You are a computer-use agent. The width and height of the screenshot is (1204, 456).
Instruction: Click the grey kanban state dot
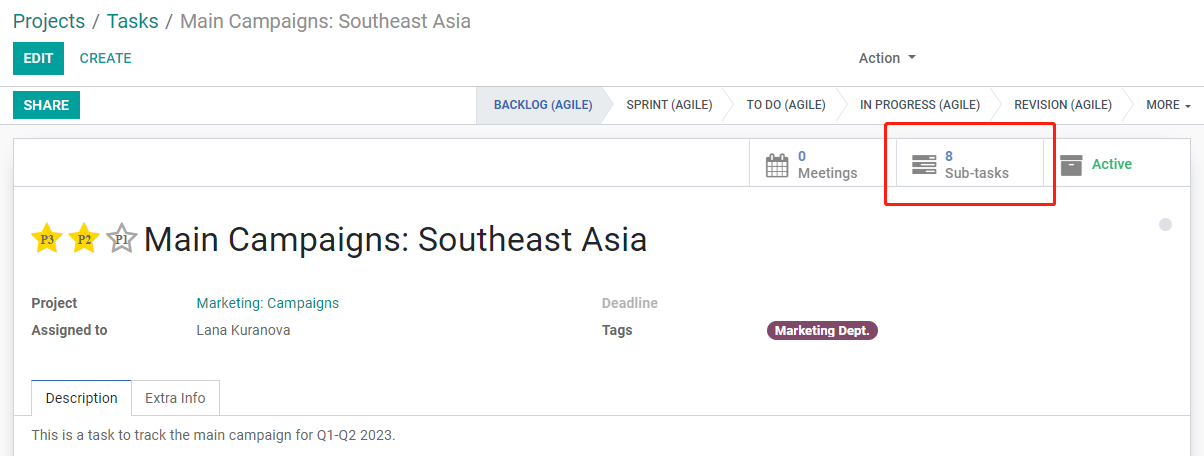[x=1165, y=225]
